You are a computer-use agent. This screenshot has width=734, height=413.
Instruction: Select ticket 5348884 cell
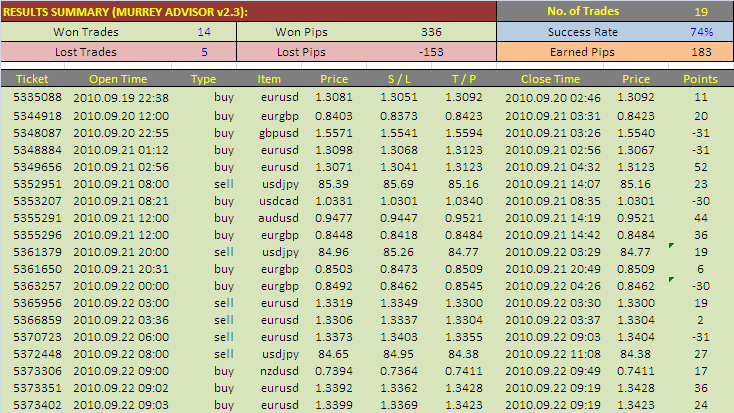pyautogui.click(x=37, y=150)
